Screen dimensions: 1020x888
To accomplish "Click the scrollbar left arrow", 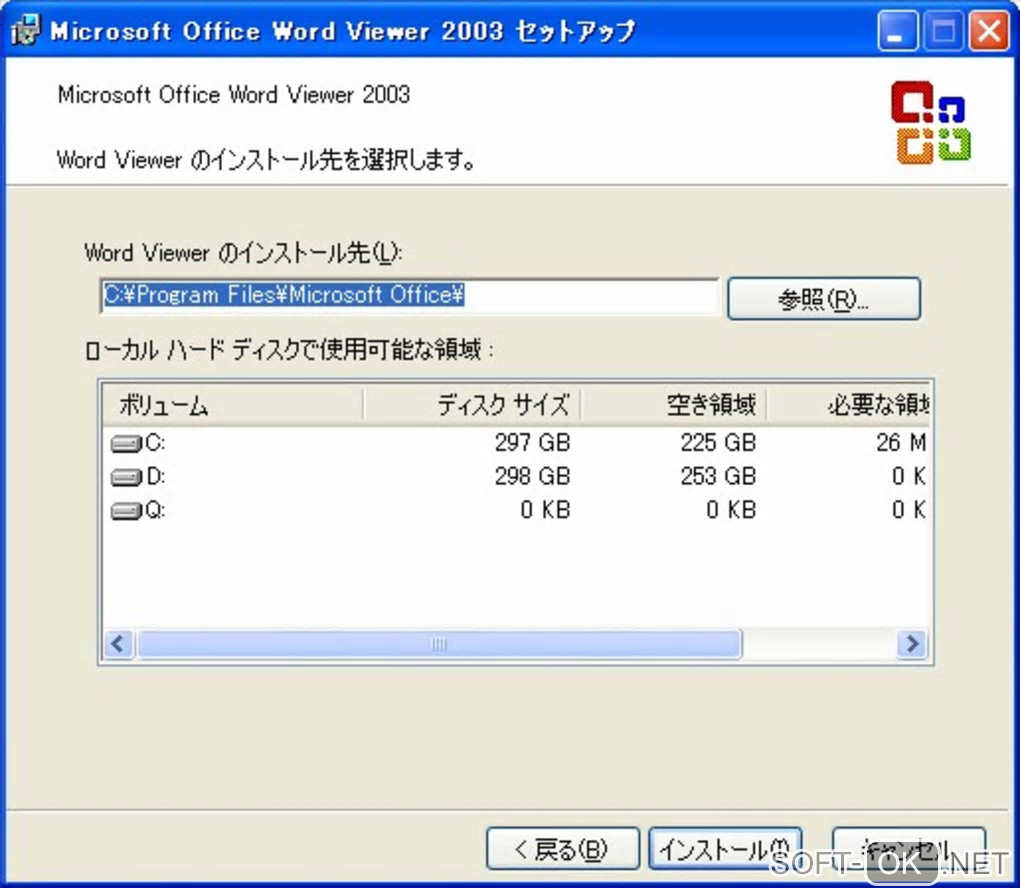I will click(119, 644).
